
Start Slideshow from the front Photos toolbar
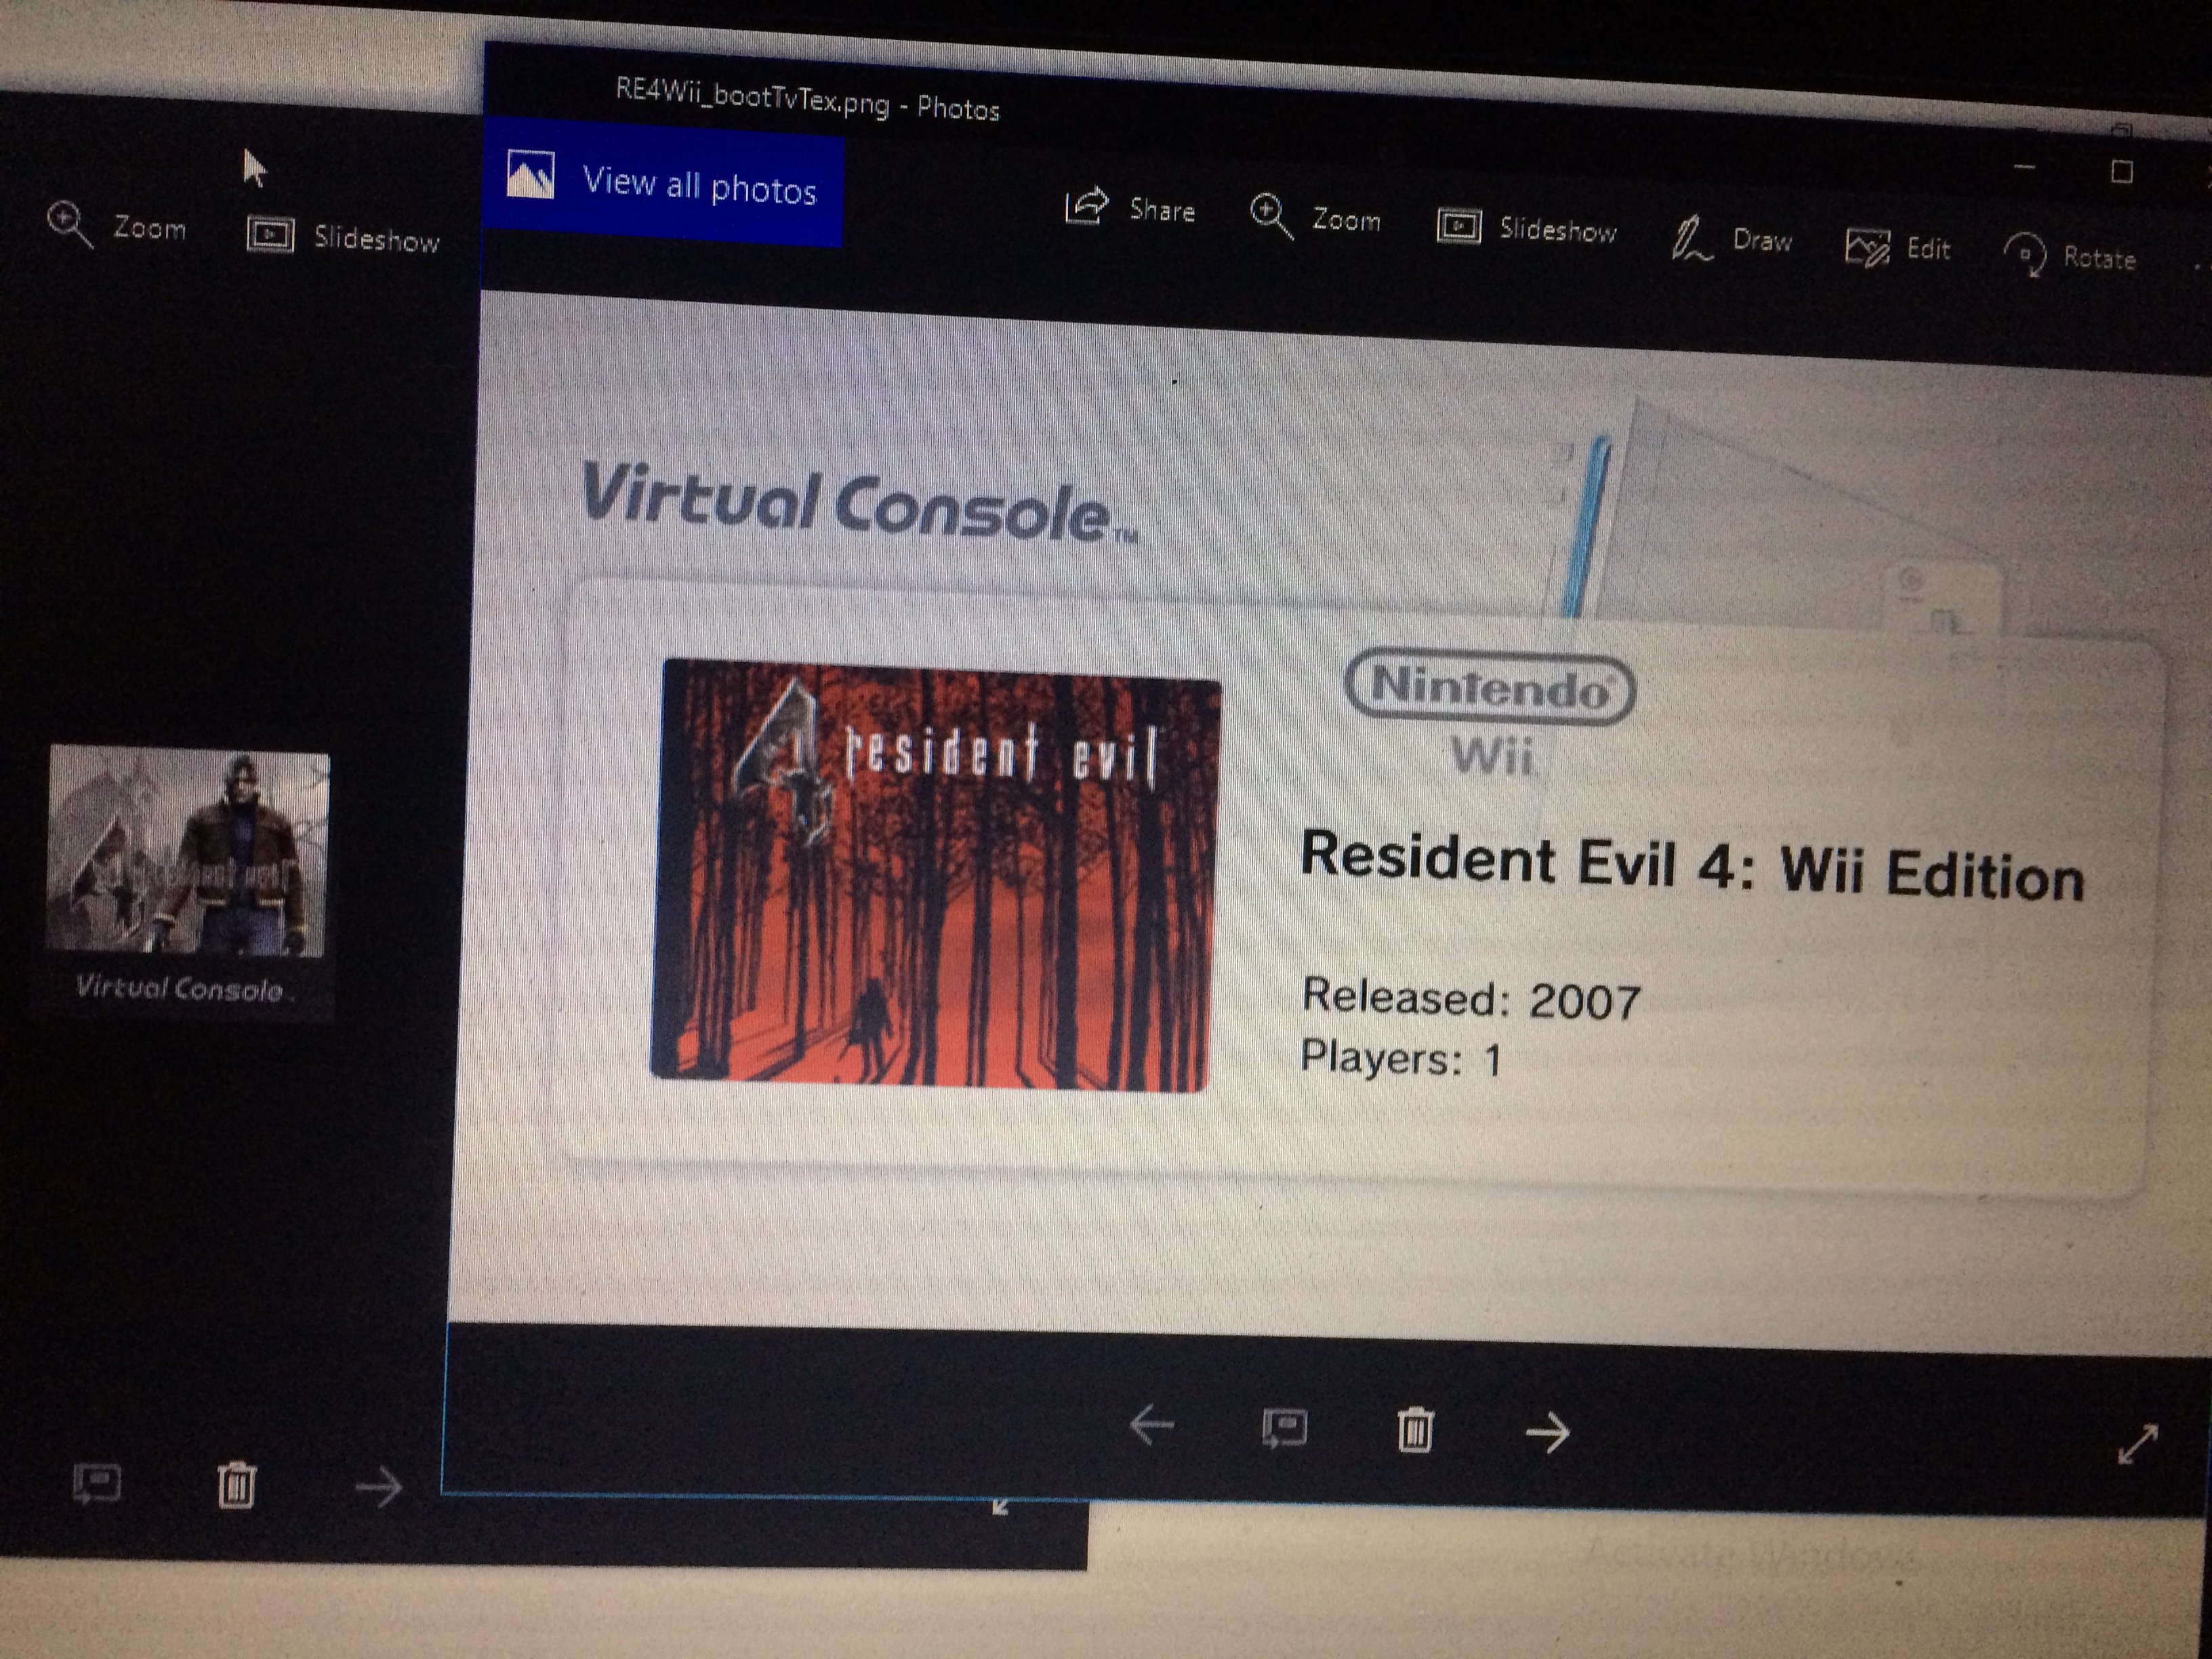[x=1527, y=228]
